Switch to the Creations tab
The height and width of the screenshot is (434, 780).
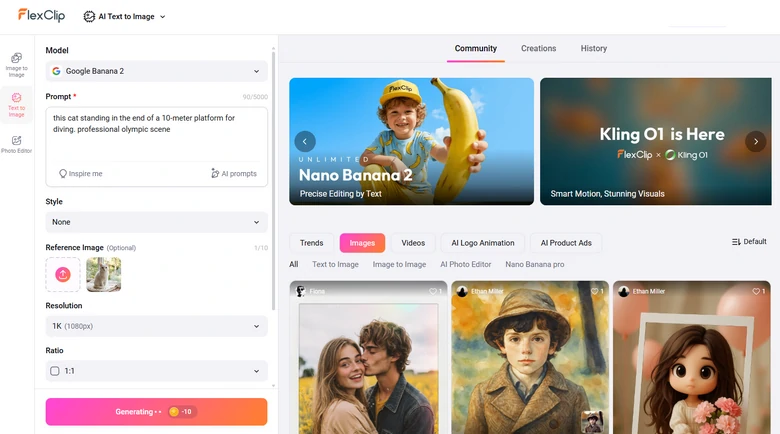click(538, 48)
